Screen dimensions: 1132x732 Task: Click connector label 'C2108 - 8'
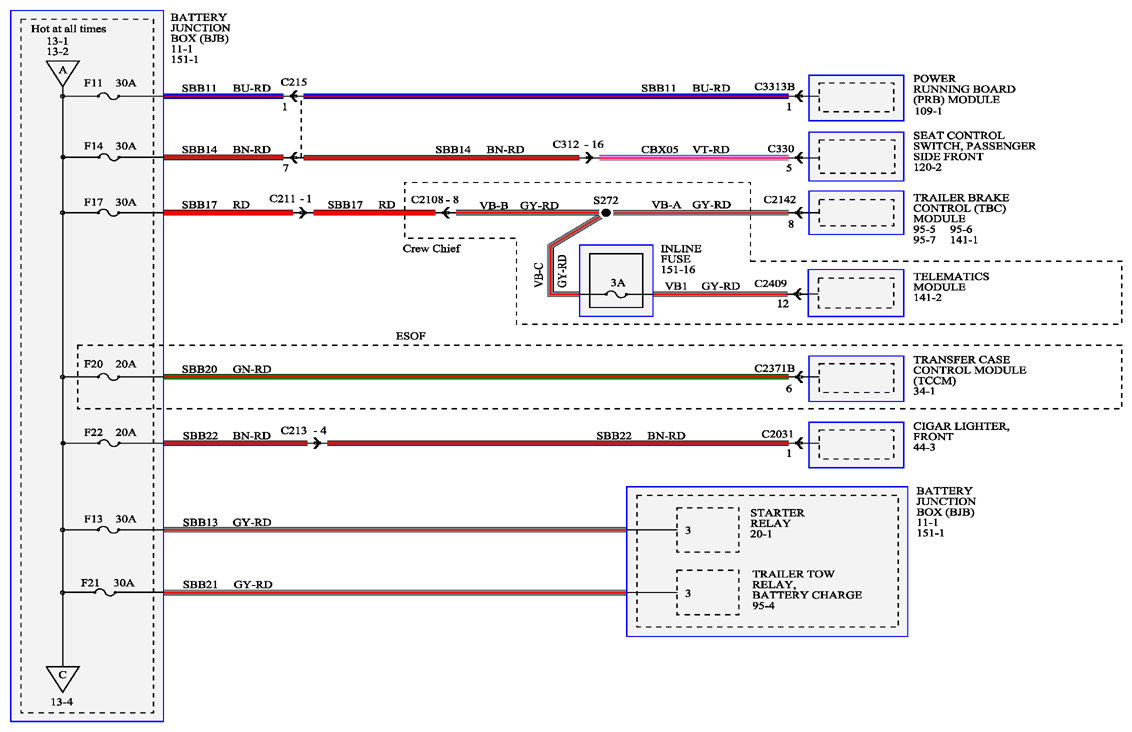pyautogui.click(x=435, y=199)
